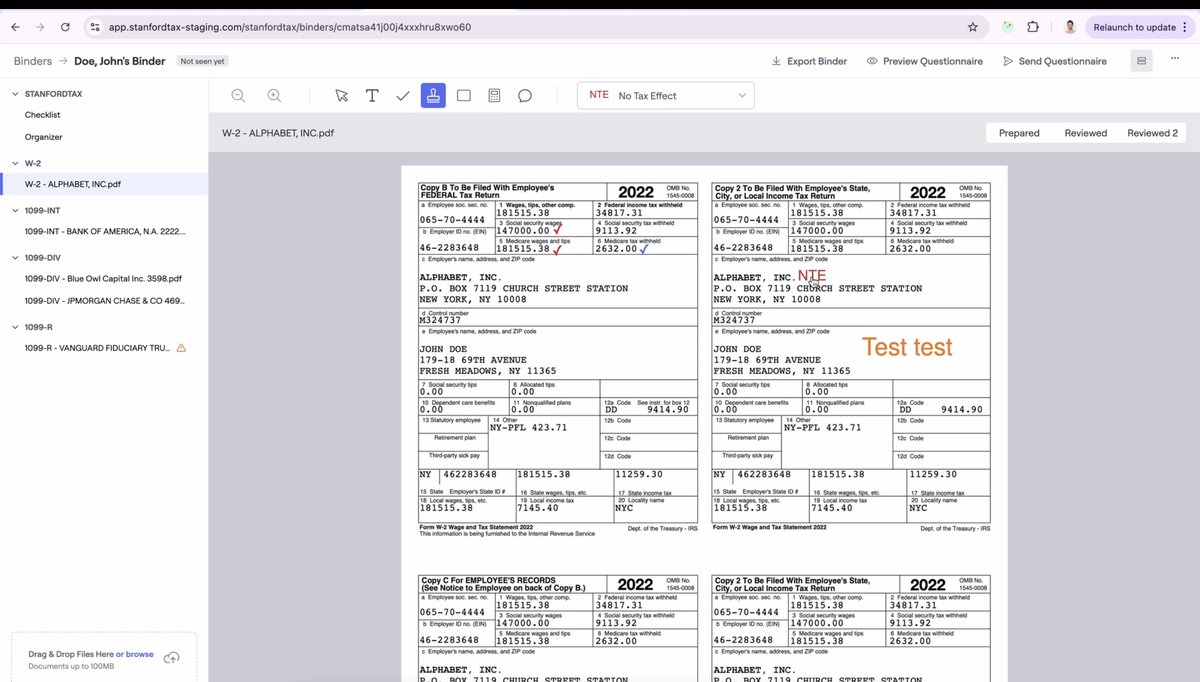Click the orange Test test annotation
This screenshot has height=682, width=1200.
[x=907, y=347]
